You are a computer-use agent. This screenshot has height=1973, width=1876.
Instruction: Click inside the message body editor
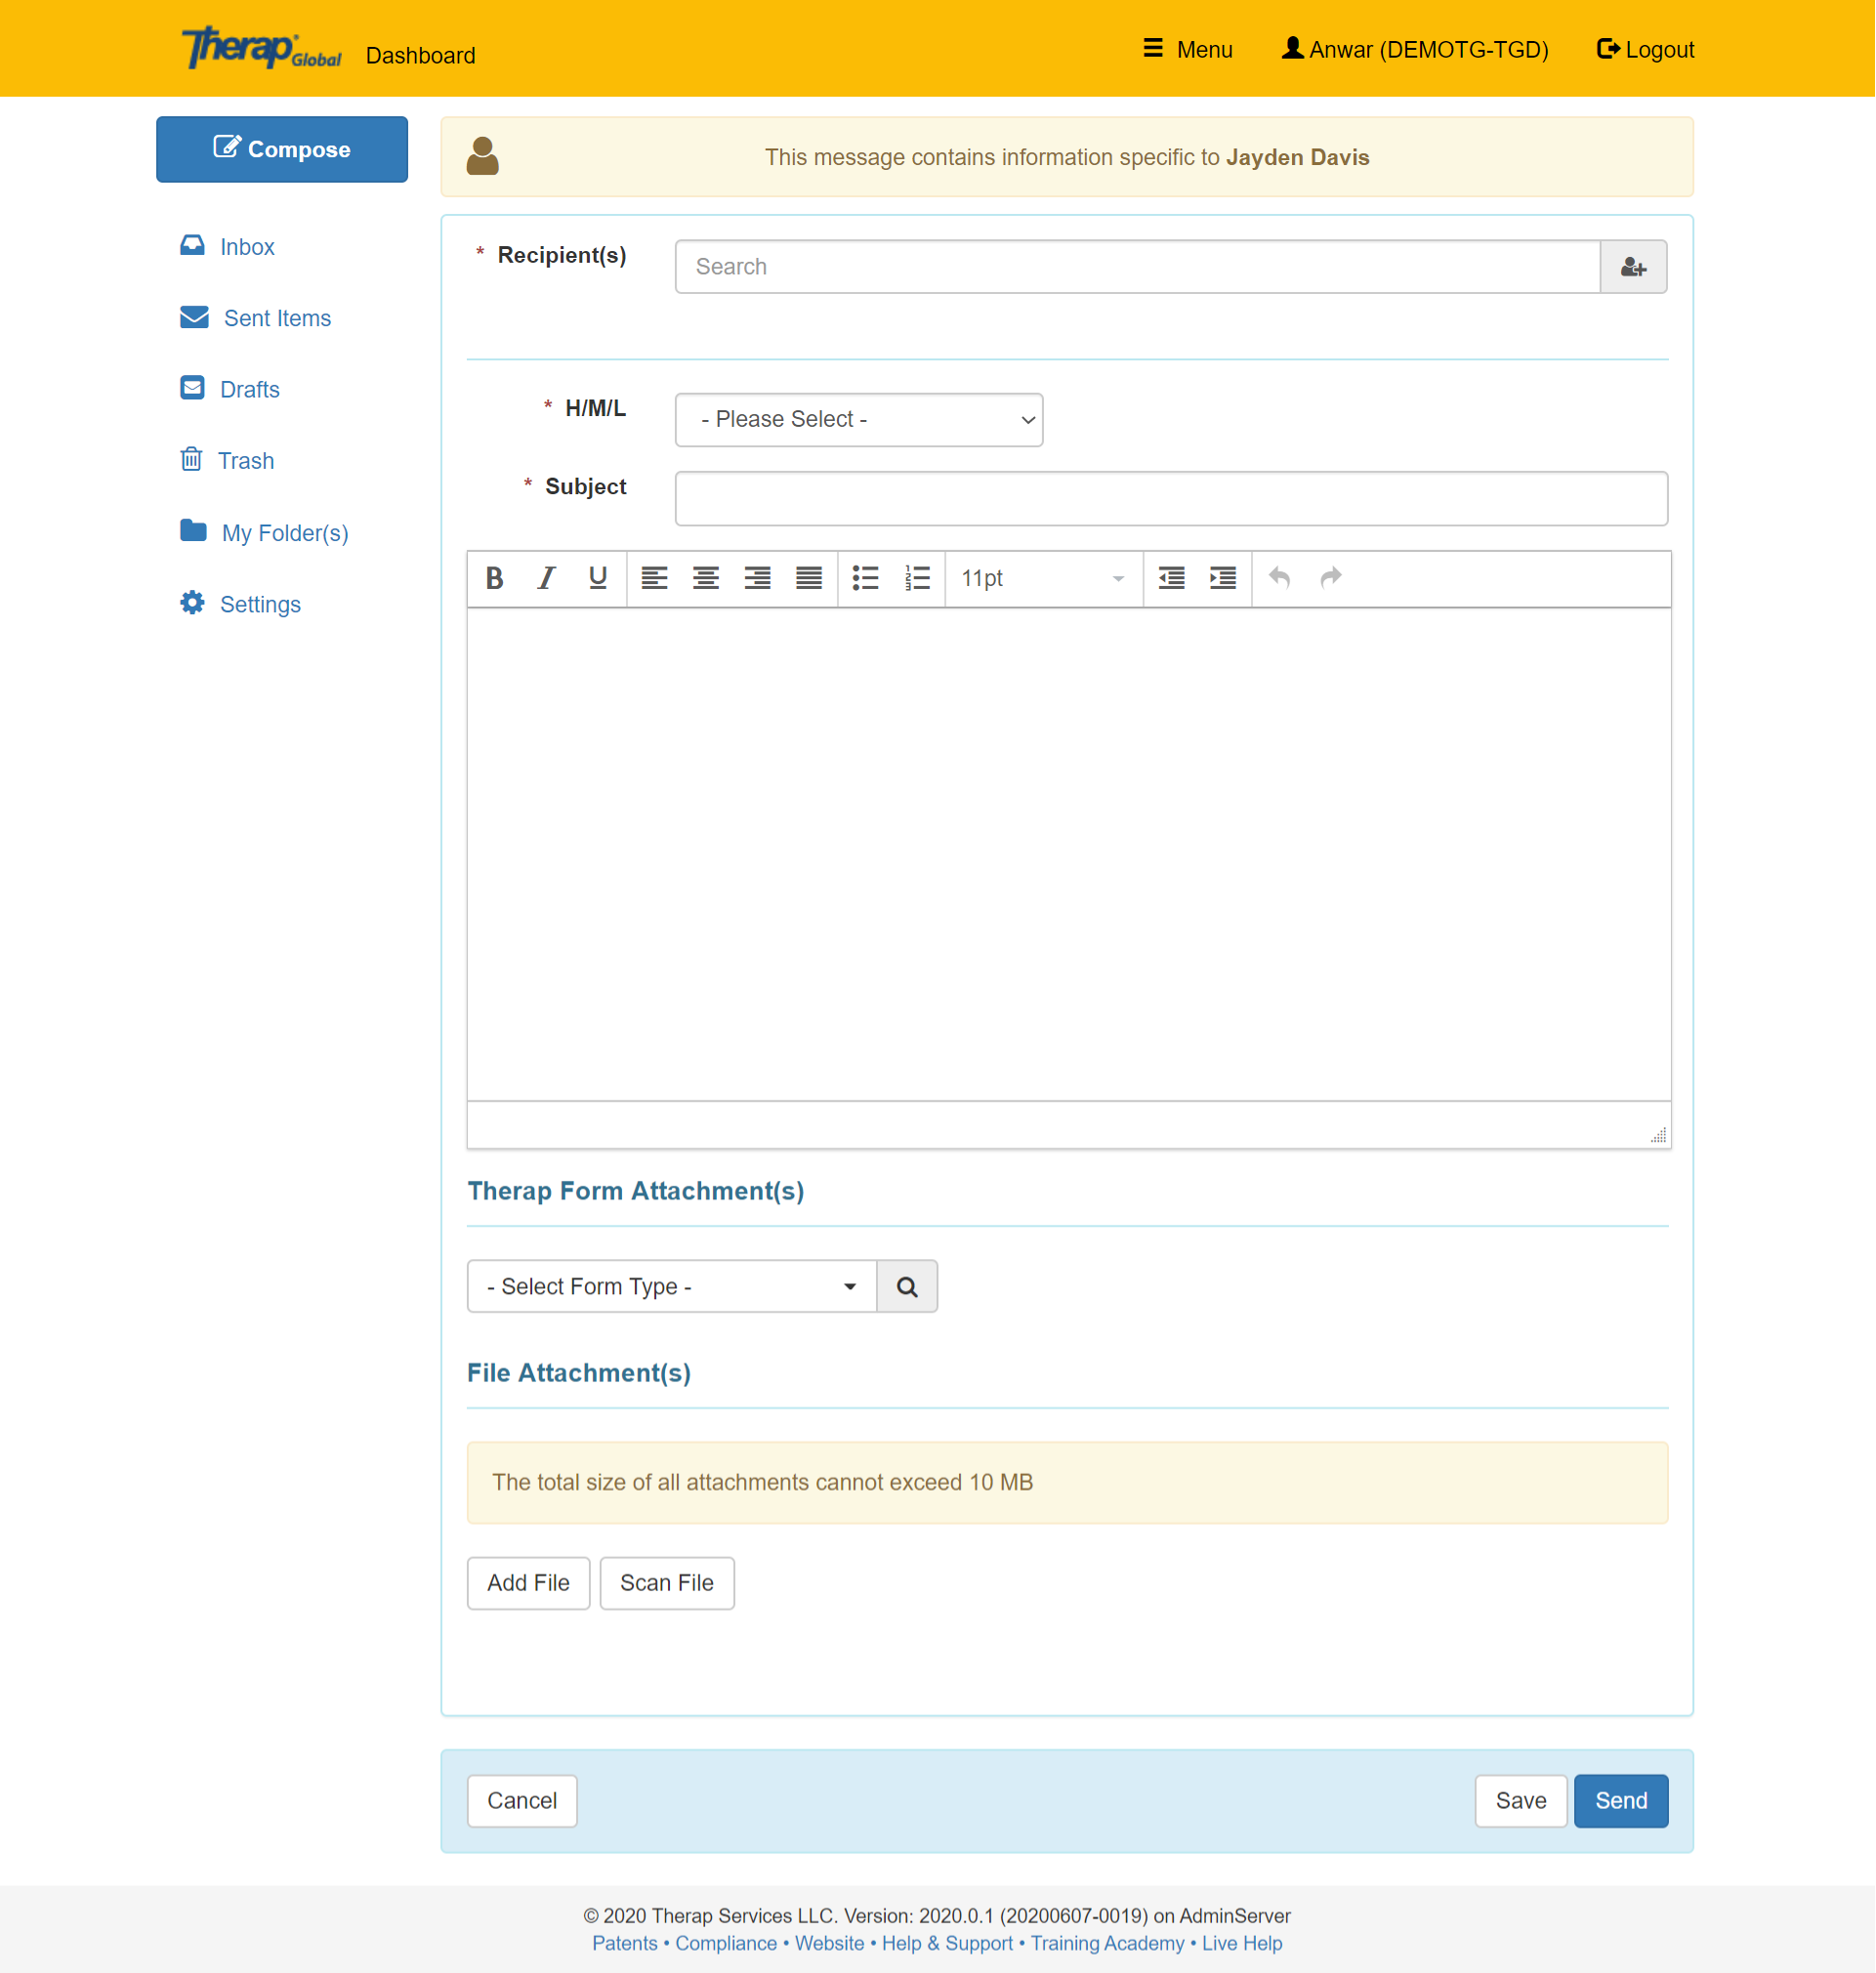click(1069, 855)
